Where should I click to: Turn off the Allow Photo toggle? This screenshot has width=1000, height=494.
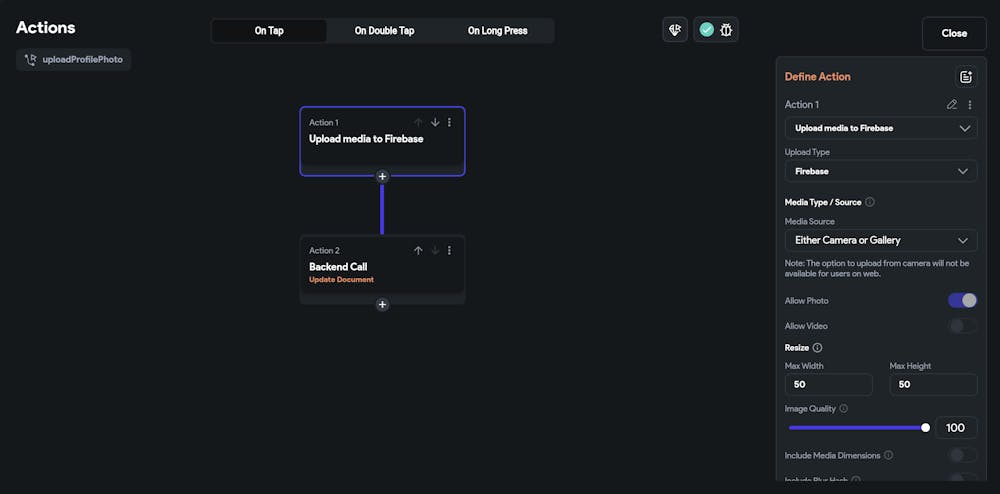(x=962, y=300)
